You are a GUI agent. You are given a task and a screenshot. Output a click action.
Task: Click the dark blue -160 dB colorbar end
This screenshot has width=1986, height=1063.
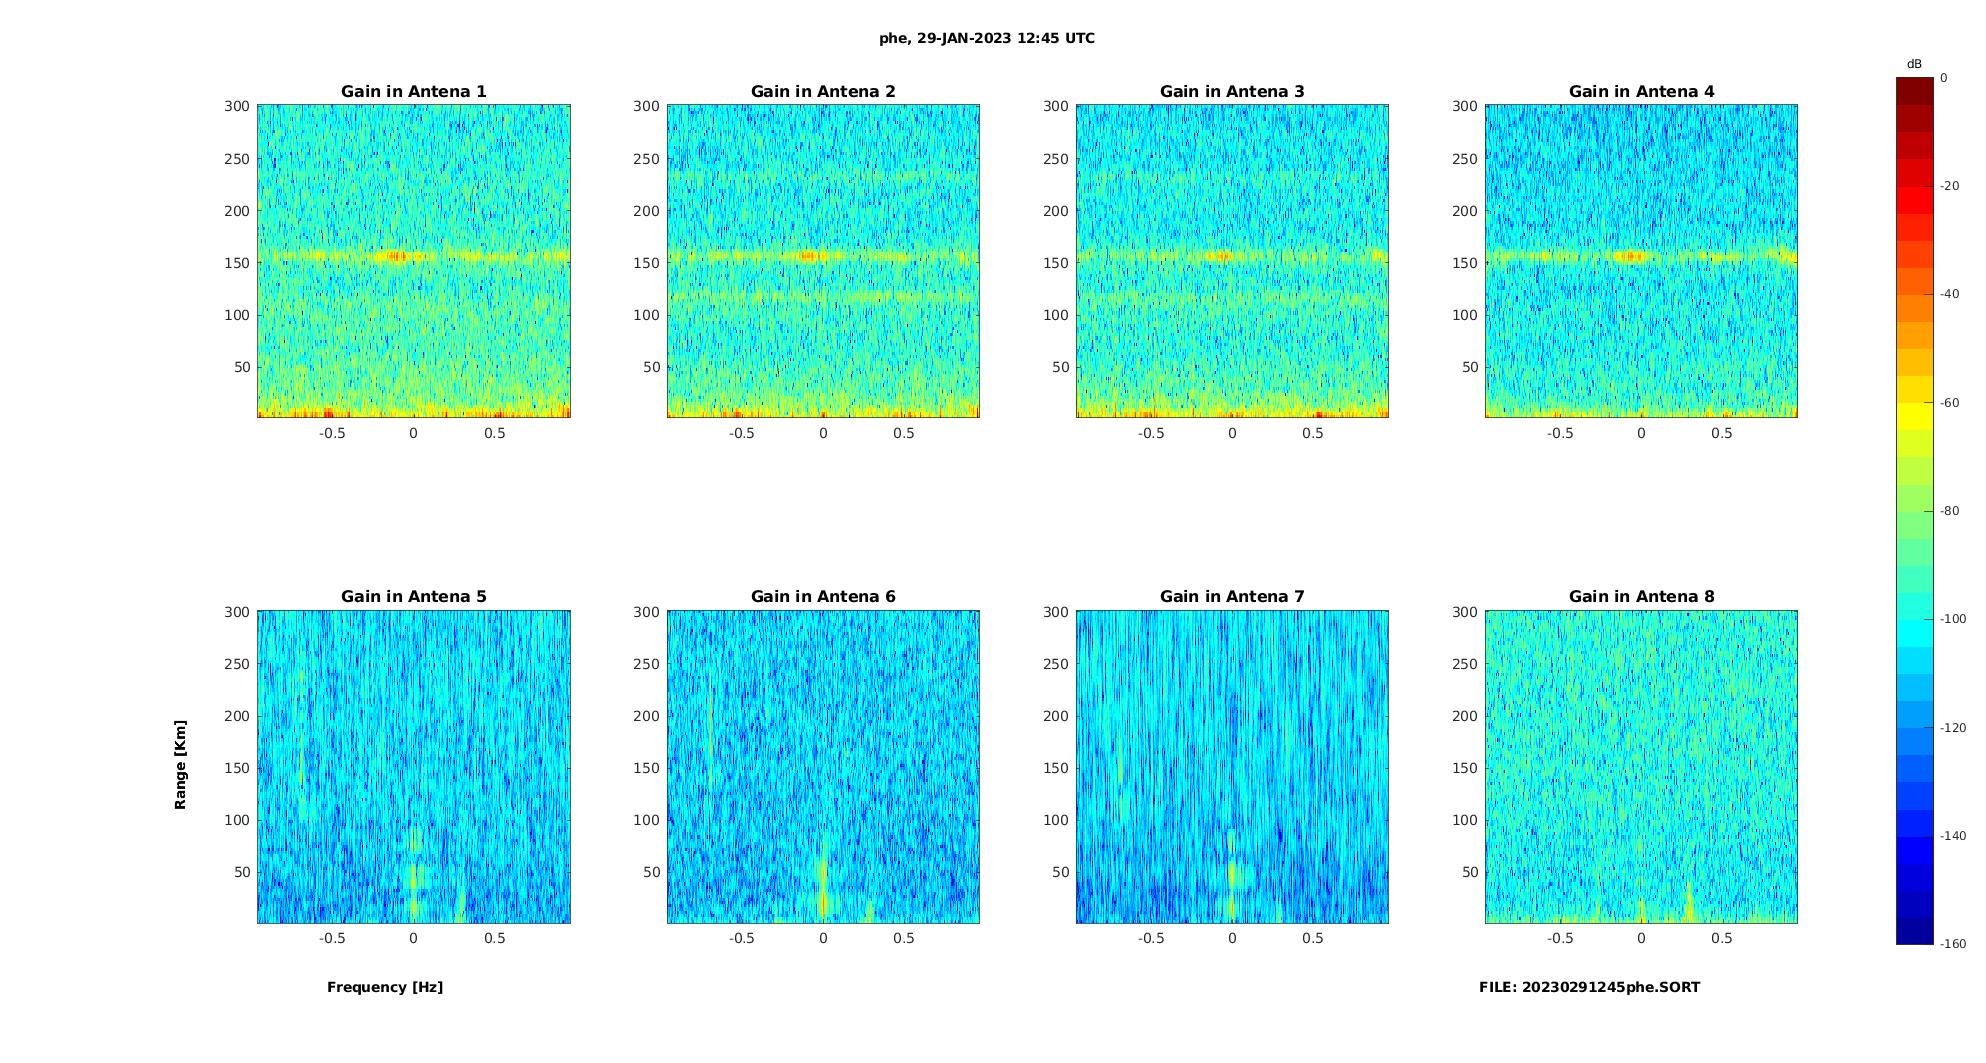tap(1914, 932)
